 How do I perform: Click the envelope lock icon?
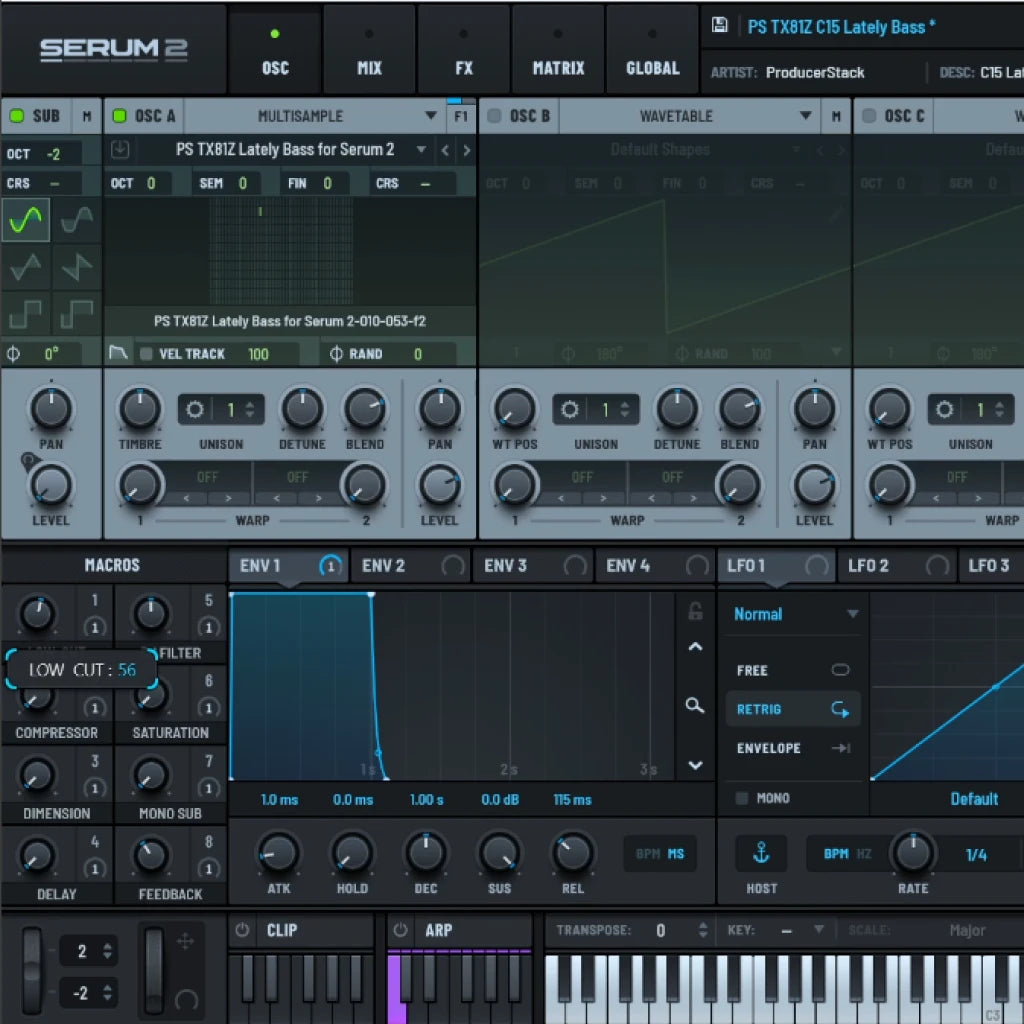695,612
